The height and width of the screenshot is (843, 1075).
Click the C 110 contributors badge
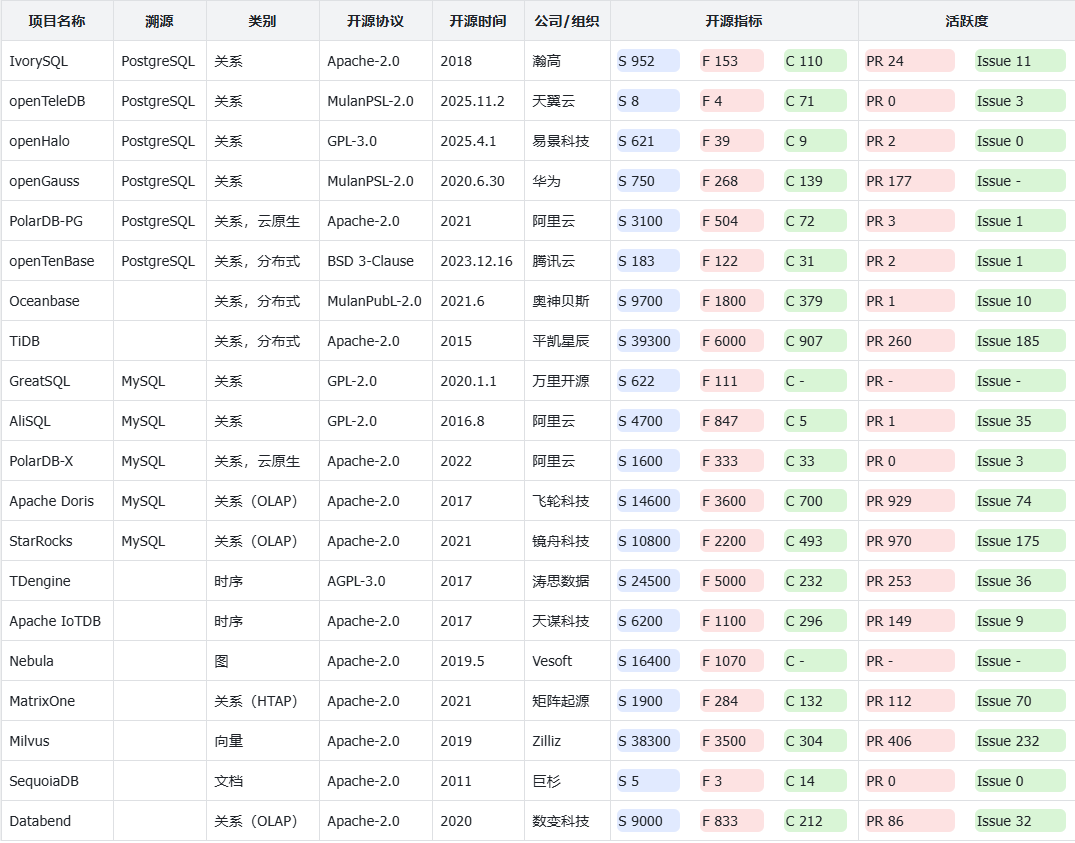pos(815,61)
